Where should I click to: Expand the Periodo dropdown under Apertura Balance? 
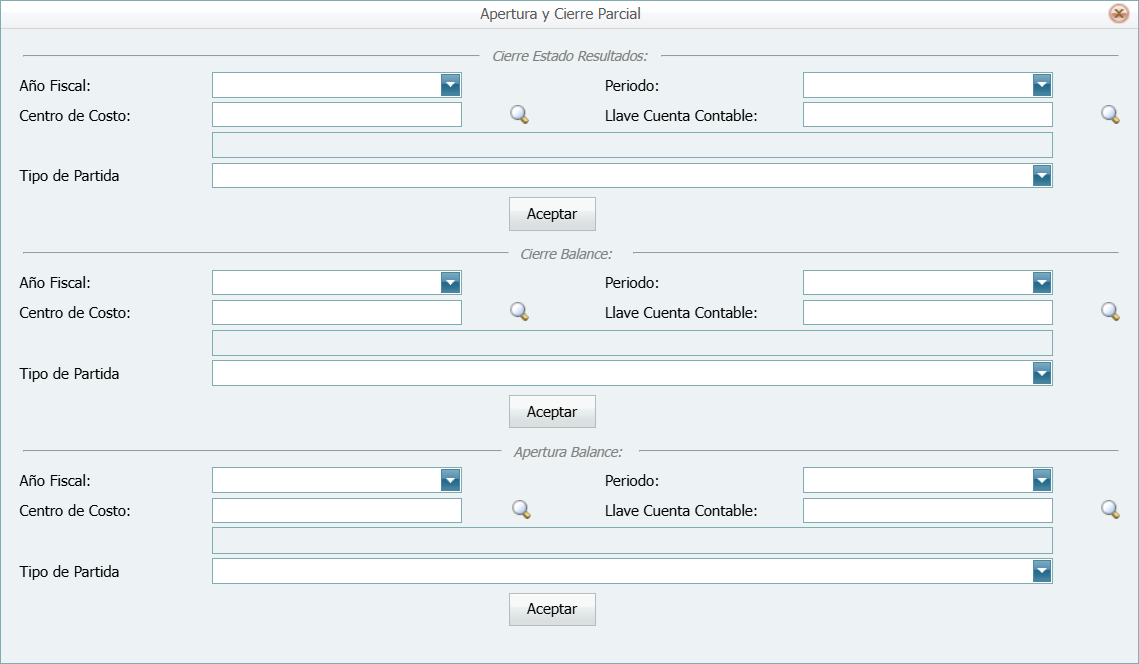[1043, 480]
